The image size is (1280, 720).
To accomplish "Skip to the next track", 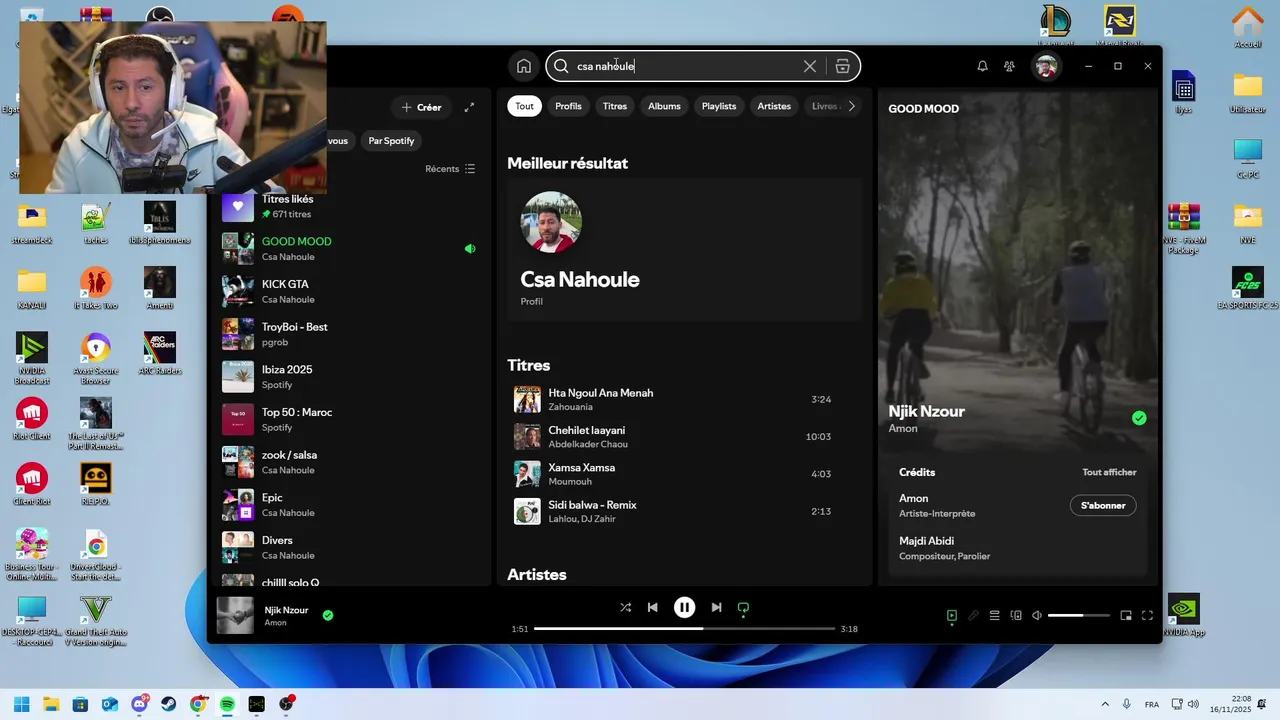I will point(716,607).
